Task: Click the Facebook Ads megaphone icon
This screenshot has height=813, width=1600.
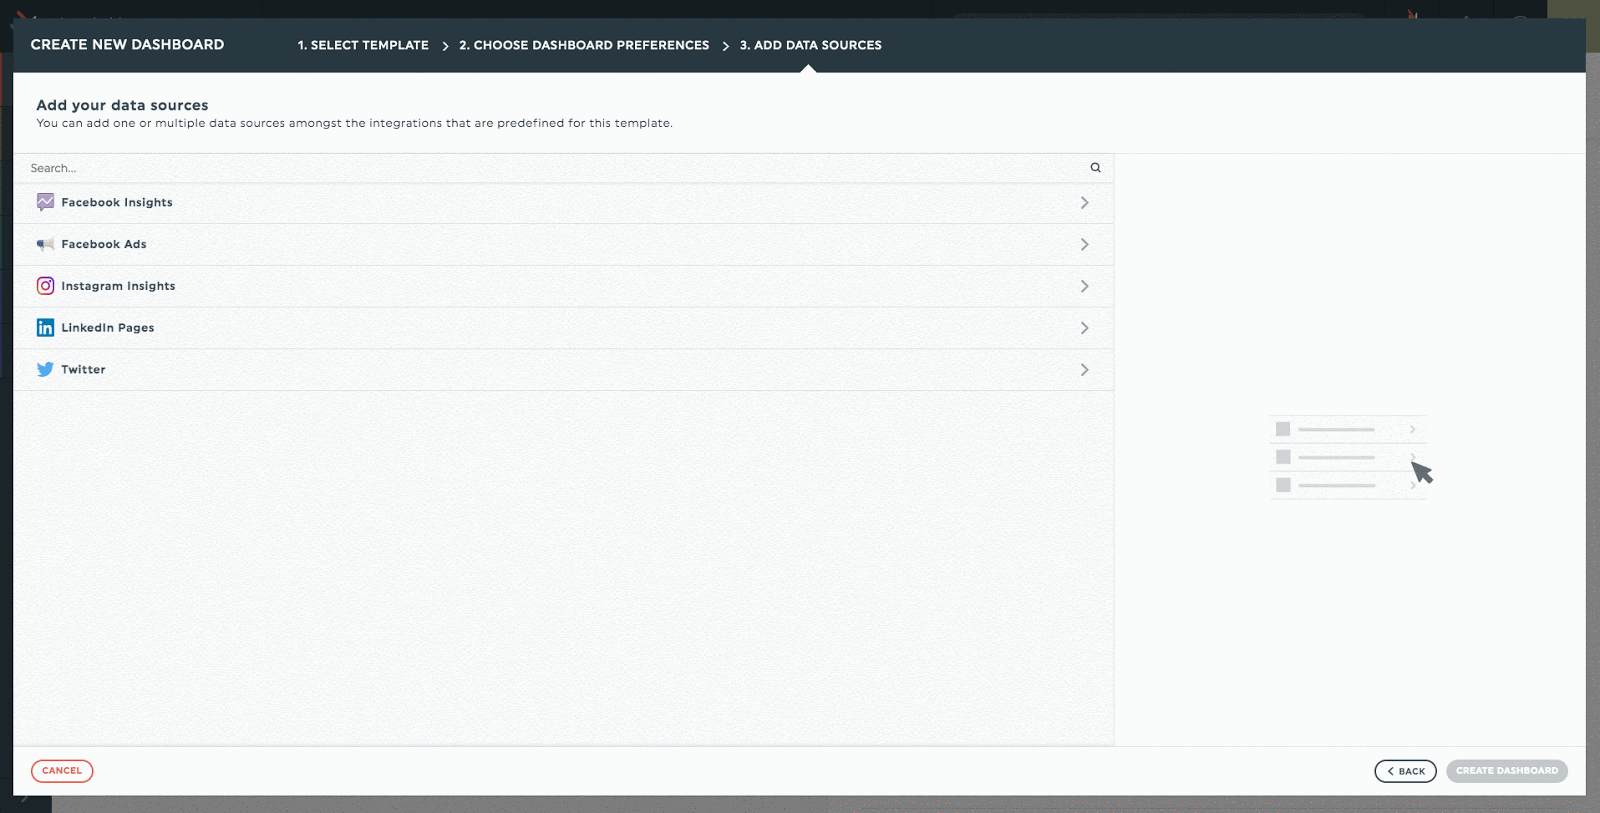Action: tap(45, 244)
